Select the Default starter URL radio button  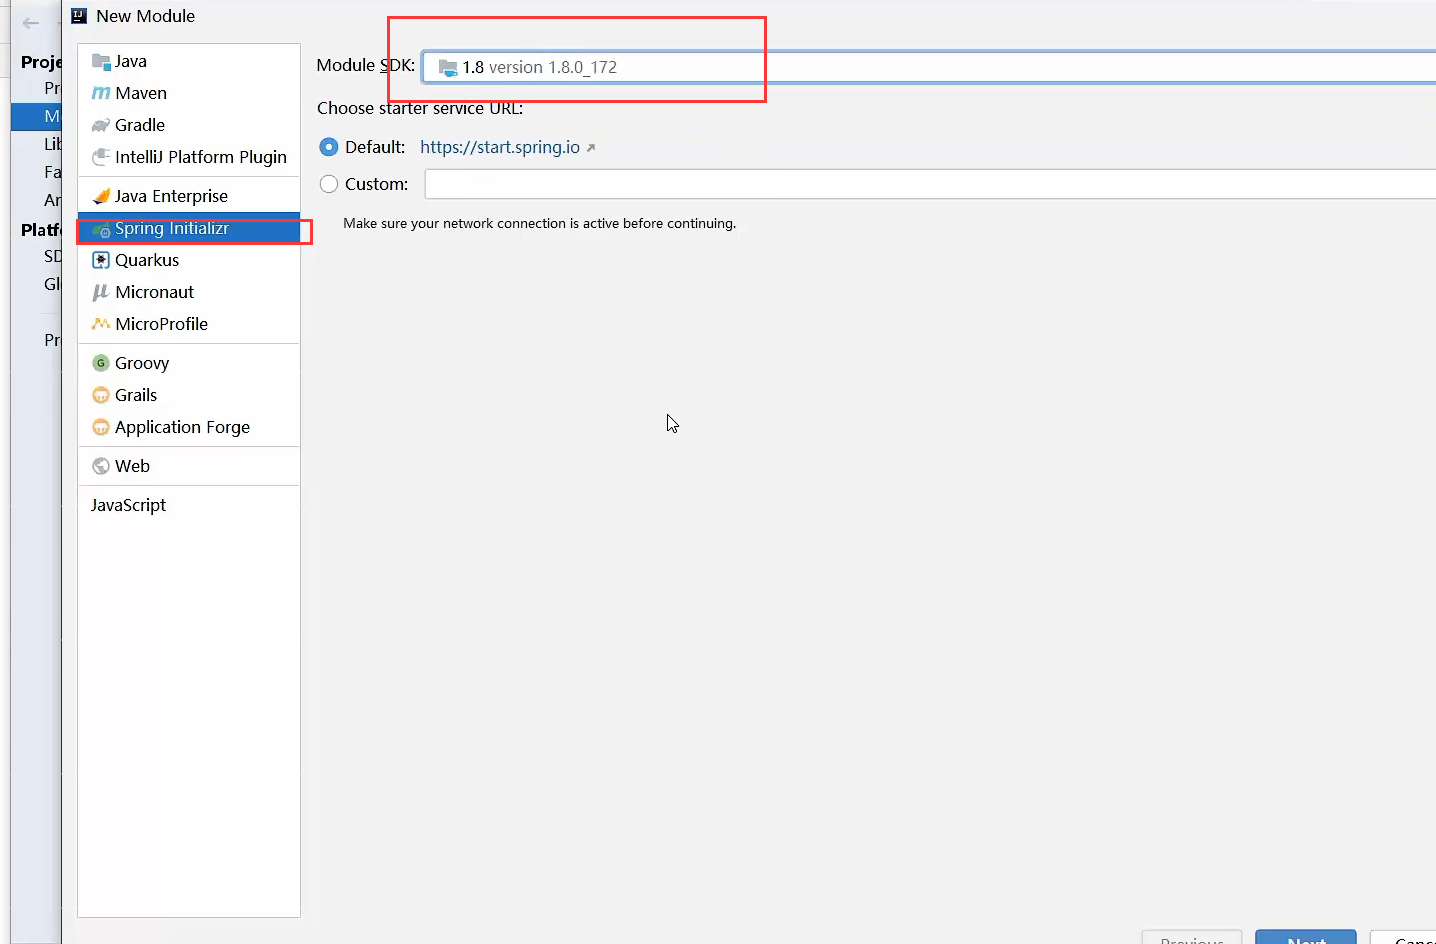coord(329,147)
